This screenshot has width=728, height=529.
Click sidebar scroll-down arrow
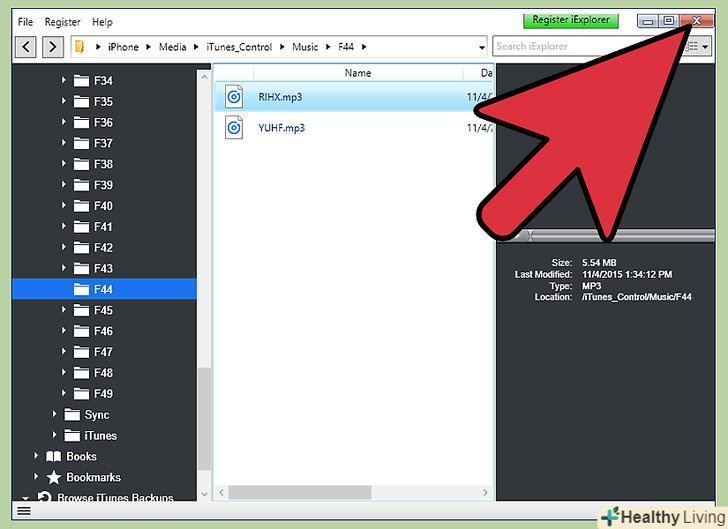204,494
